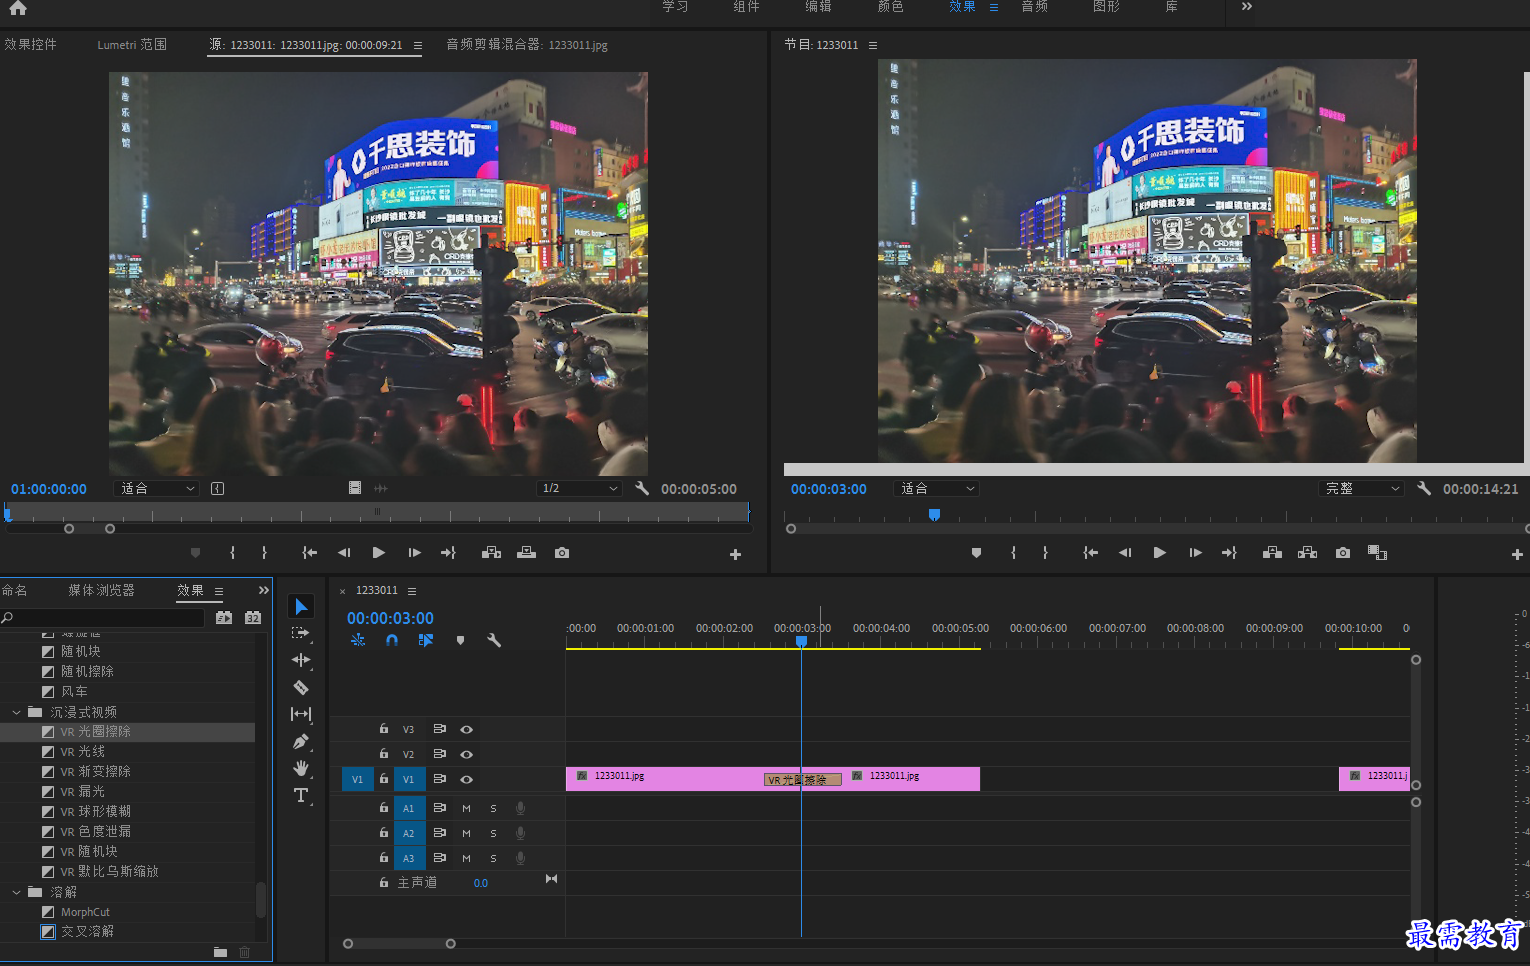Click Insert button in source monitor
The height and width of the screenshot is (966, 1530).
click(x=491, y=552)
